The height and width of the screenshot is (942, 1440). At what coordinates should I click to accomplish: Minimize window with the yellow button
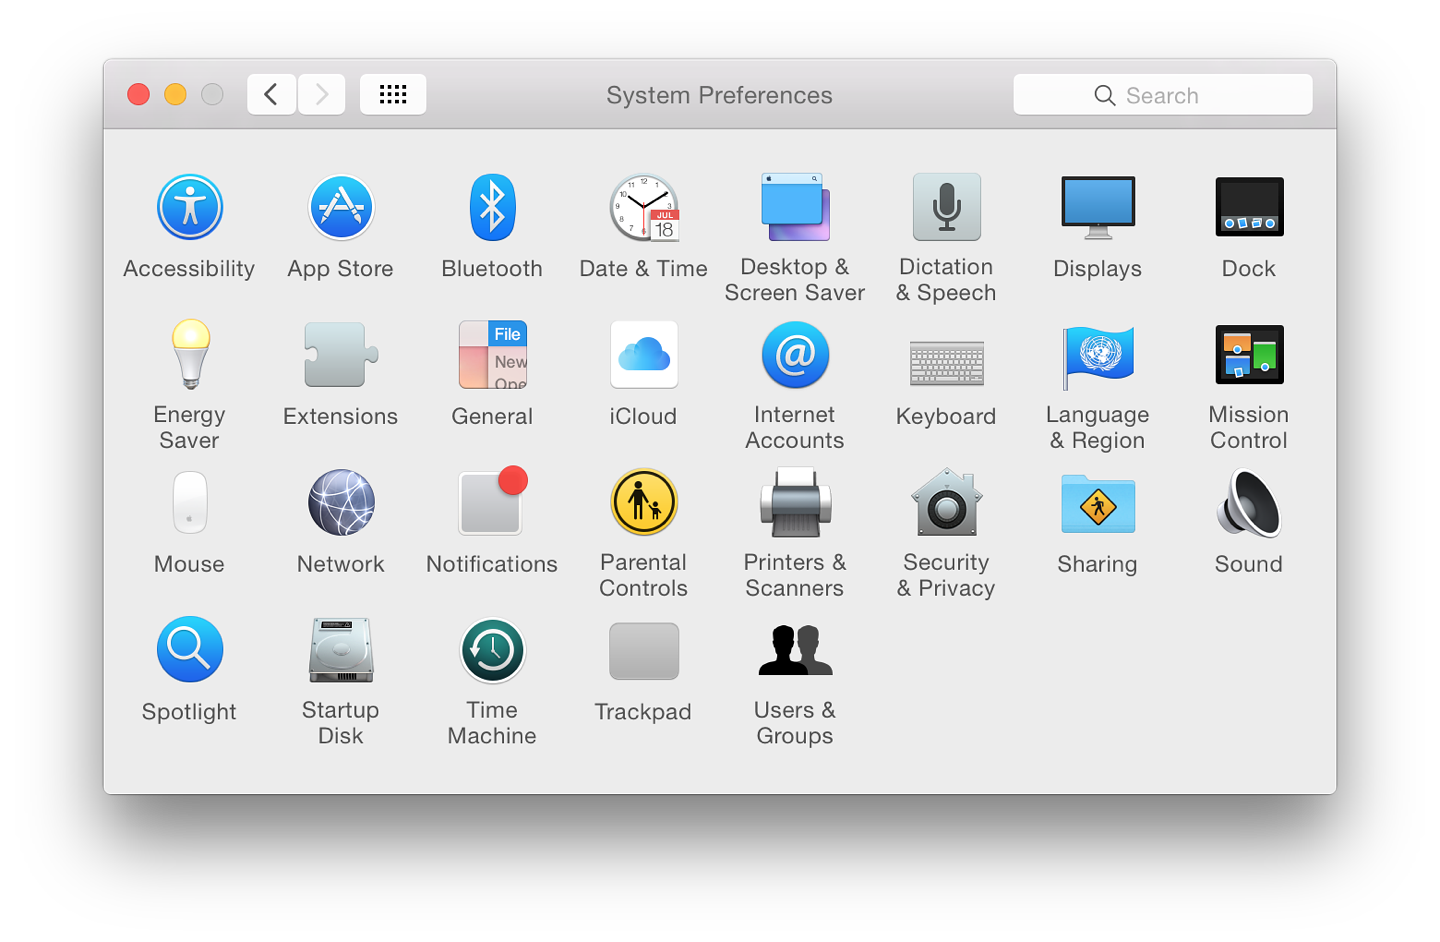pos(175,95)
